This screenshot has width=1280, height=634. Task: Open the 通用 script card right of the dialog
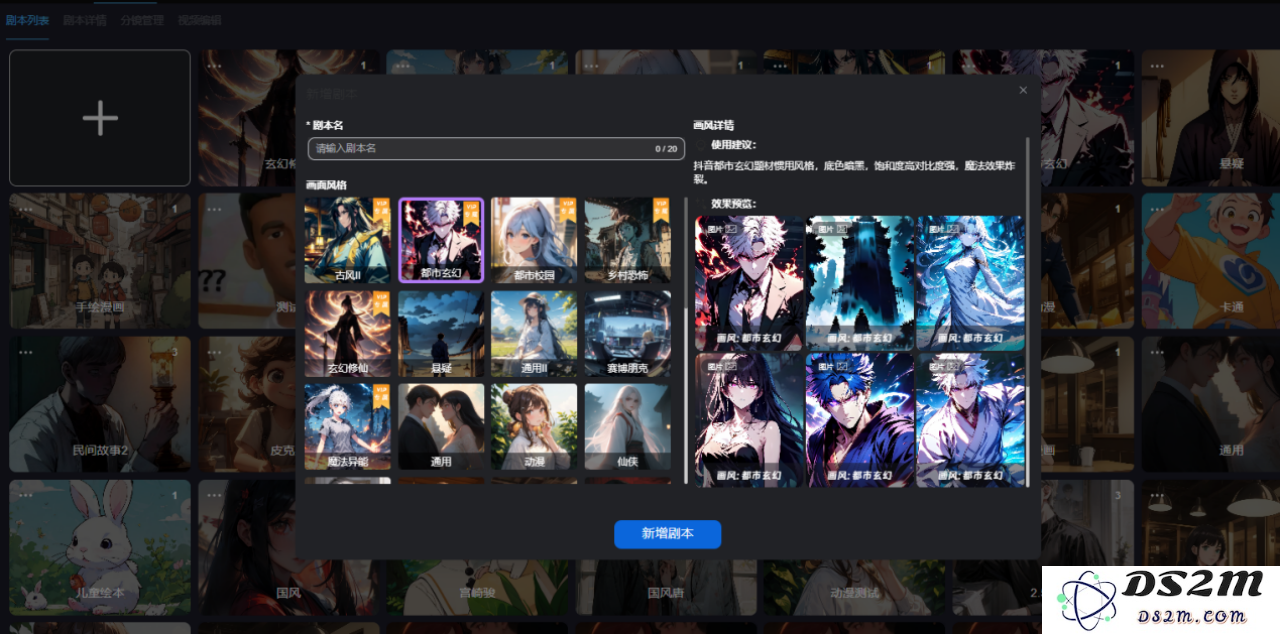click(x=1231, y=404)
